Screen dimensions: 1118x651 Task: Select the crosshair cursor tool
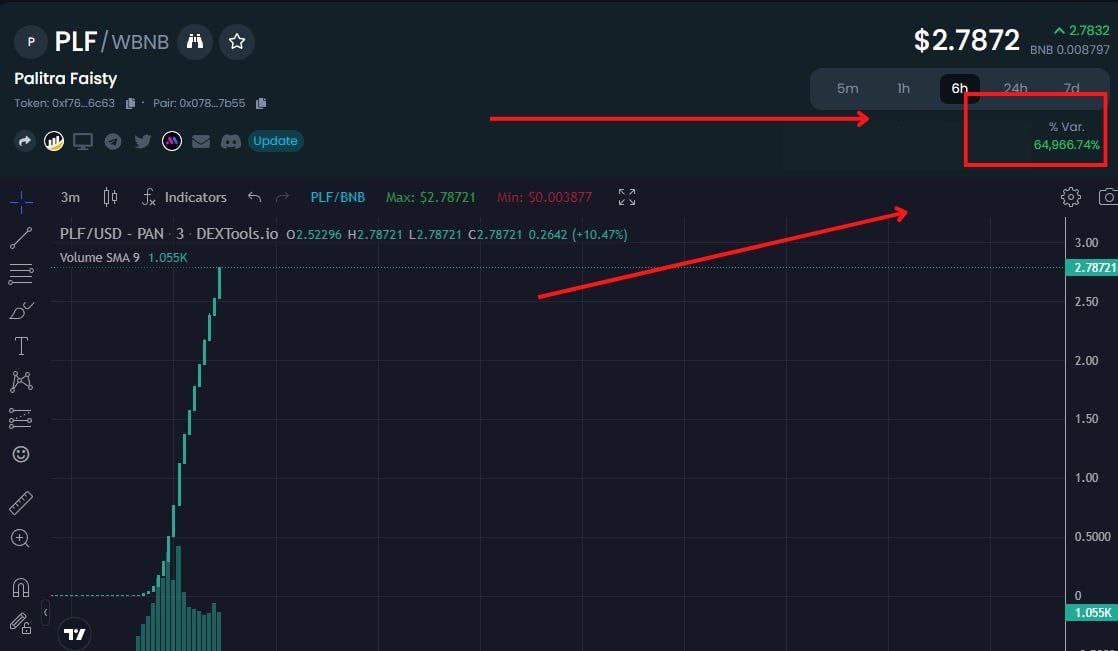click(21, 202)
